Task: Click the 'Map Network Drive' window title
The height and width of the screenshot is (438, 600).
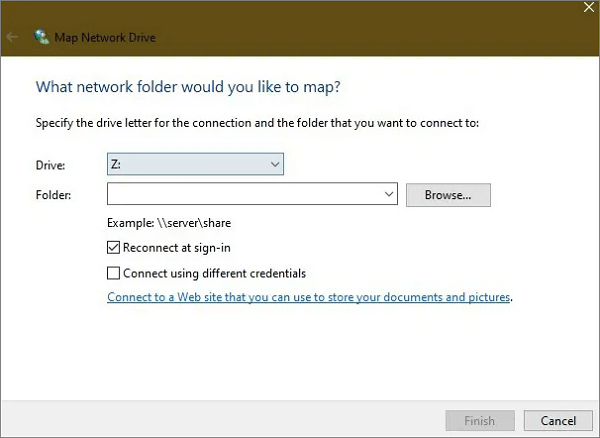Action: point(107,38)
